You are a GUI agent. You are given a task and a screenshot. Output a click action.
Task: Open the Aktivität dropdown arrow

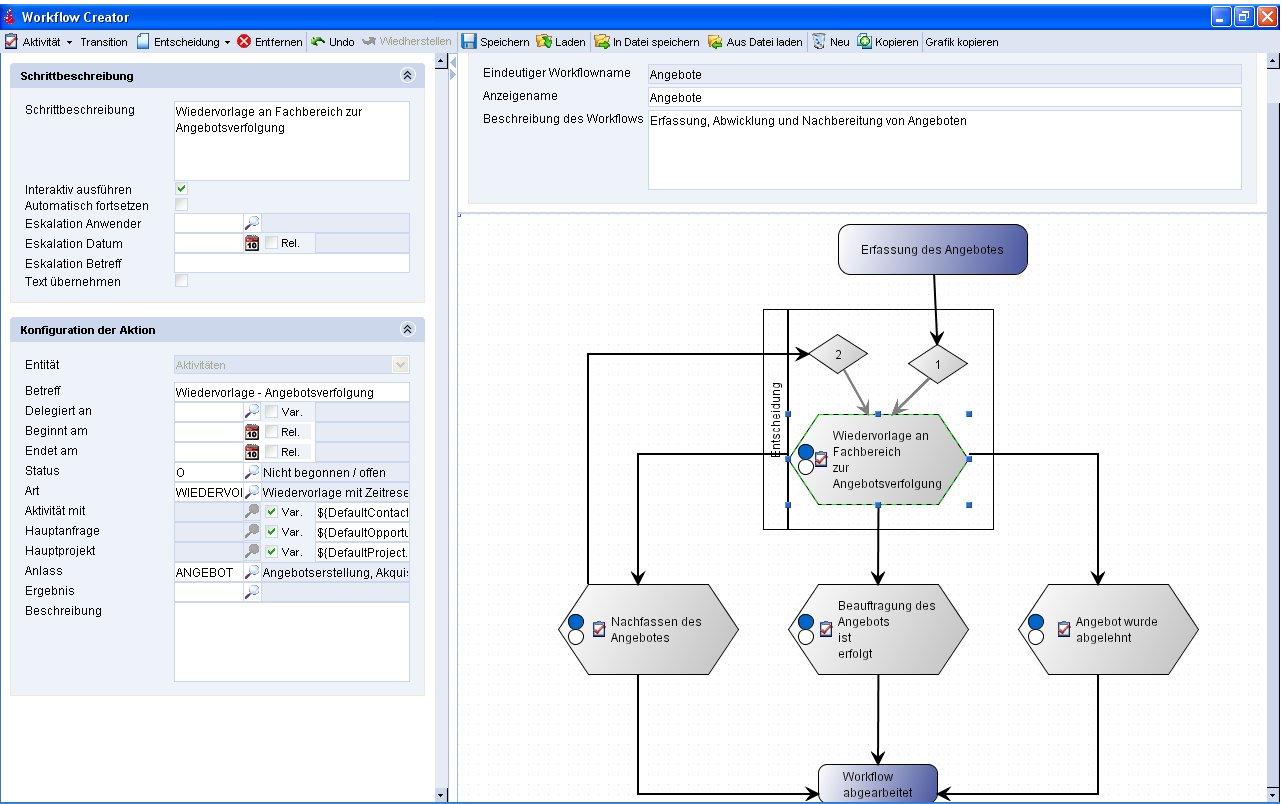69,42
